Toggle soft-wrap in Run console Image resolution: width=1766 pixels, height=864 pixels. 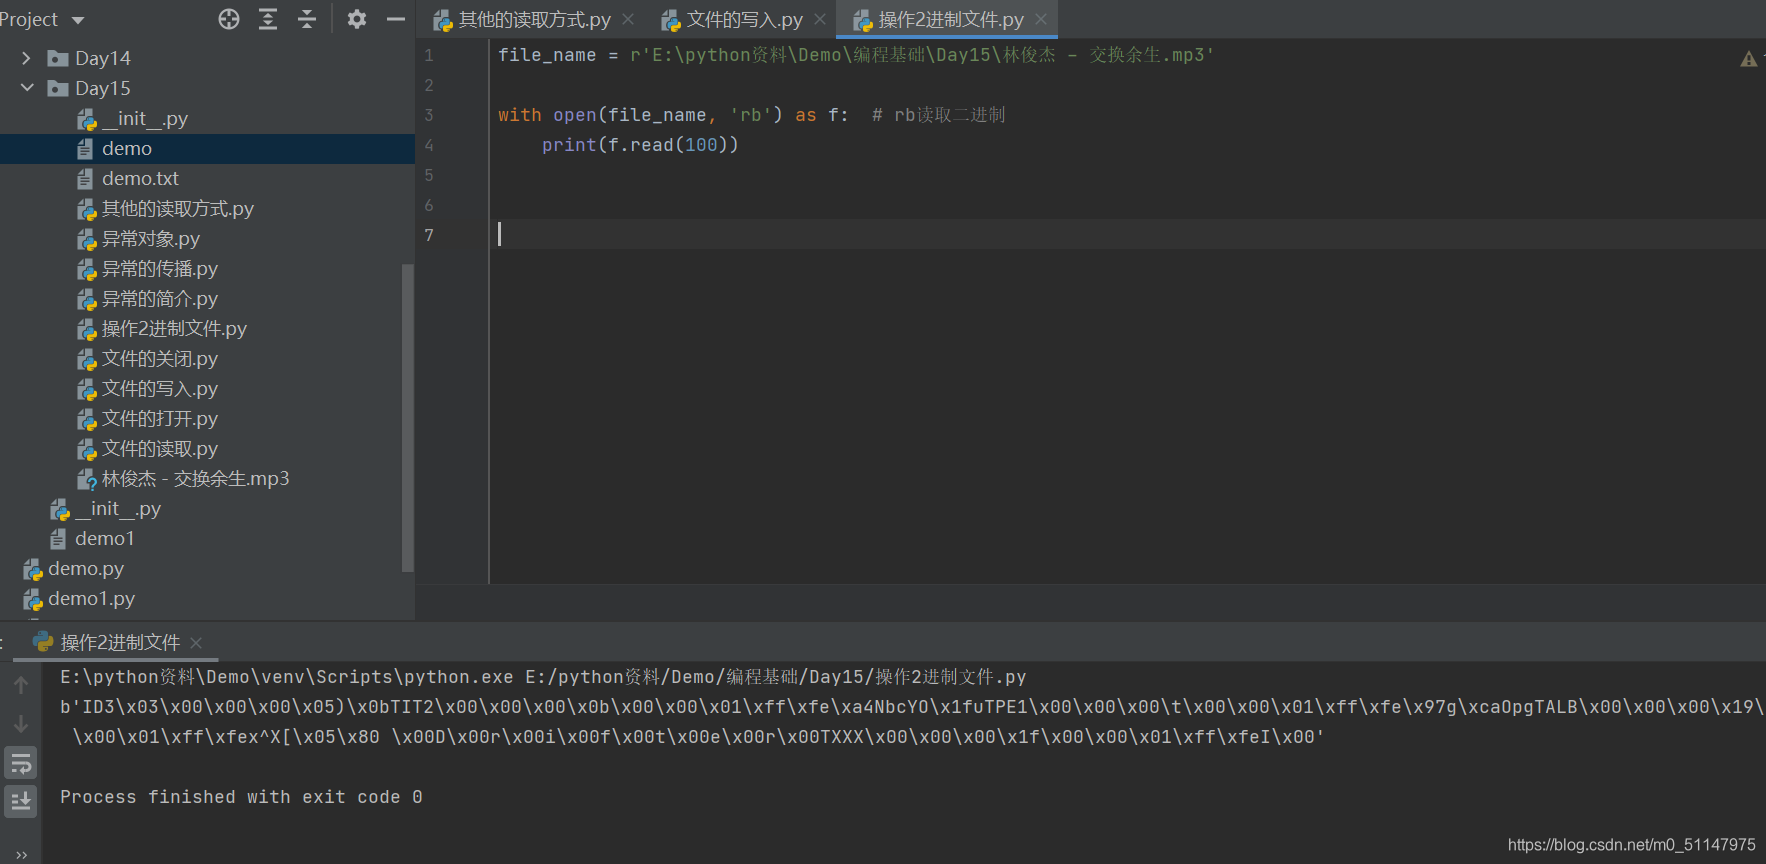pos(21,764)
